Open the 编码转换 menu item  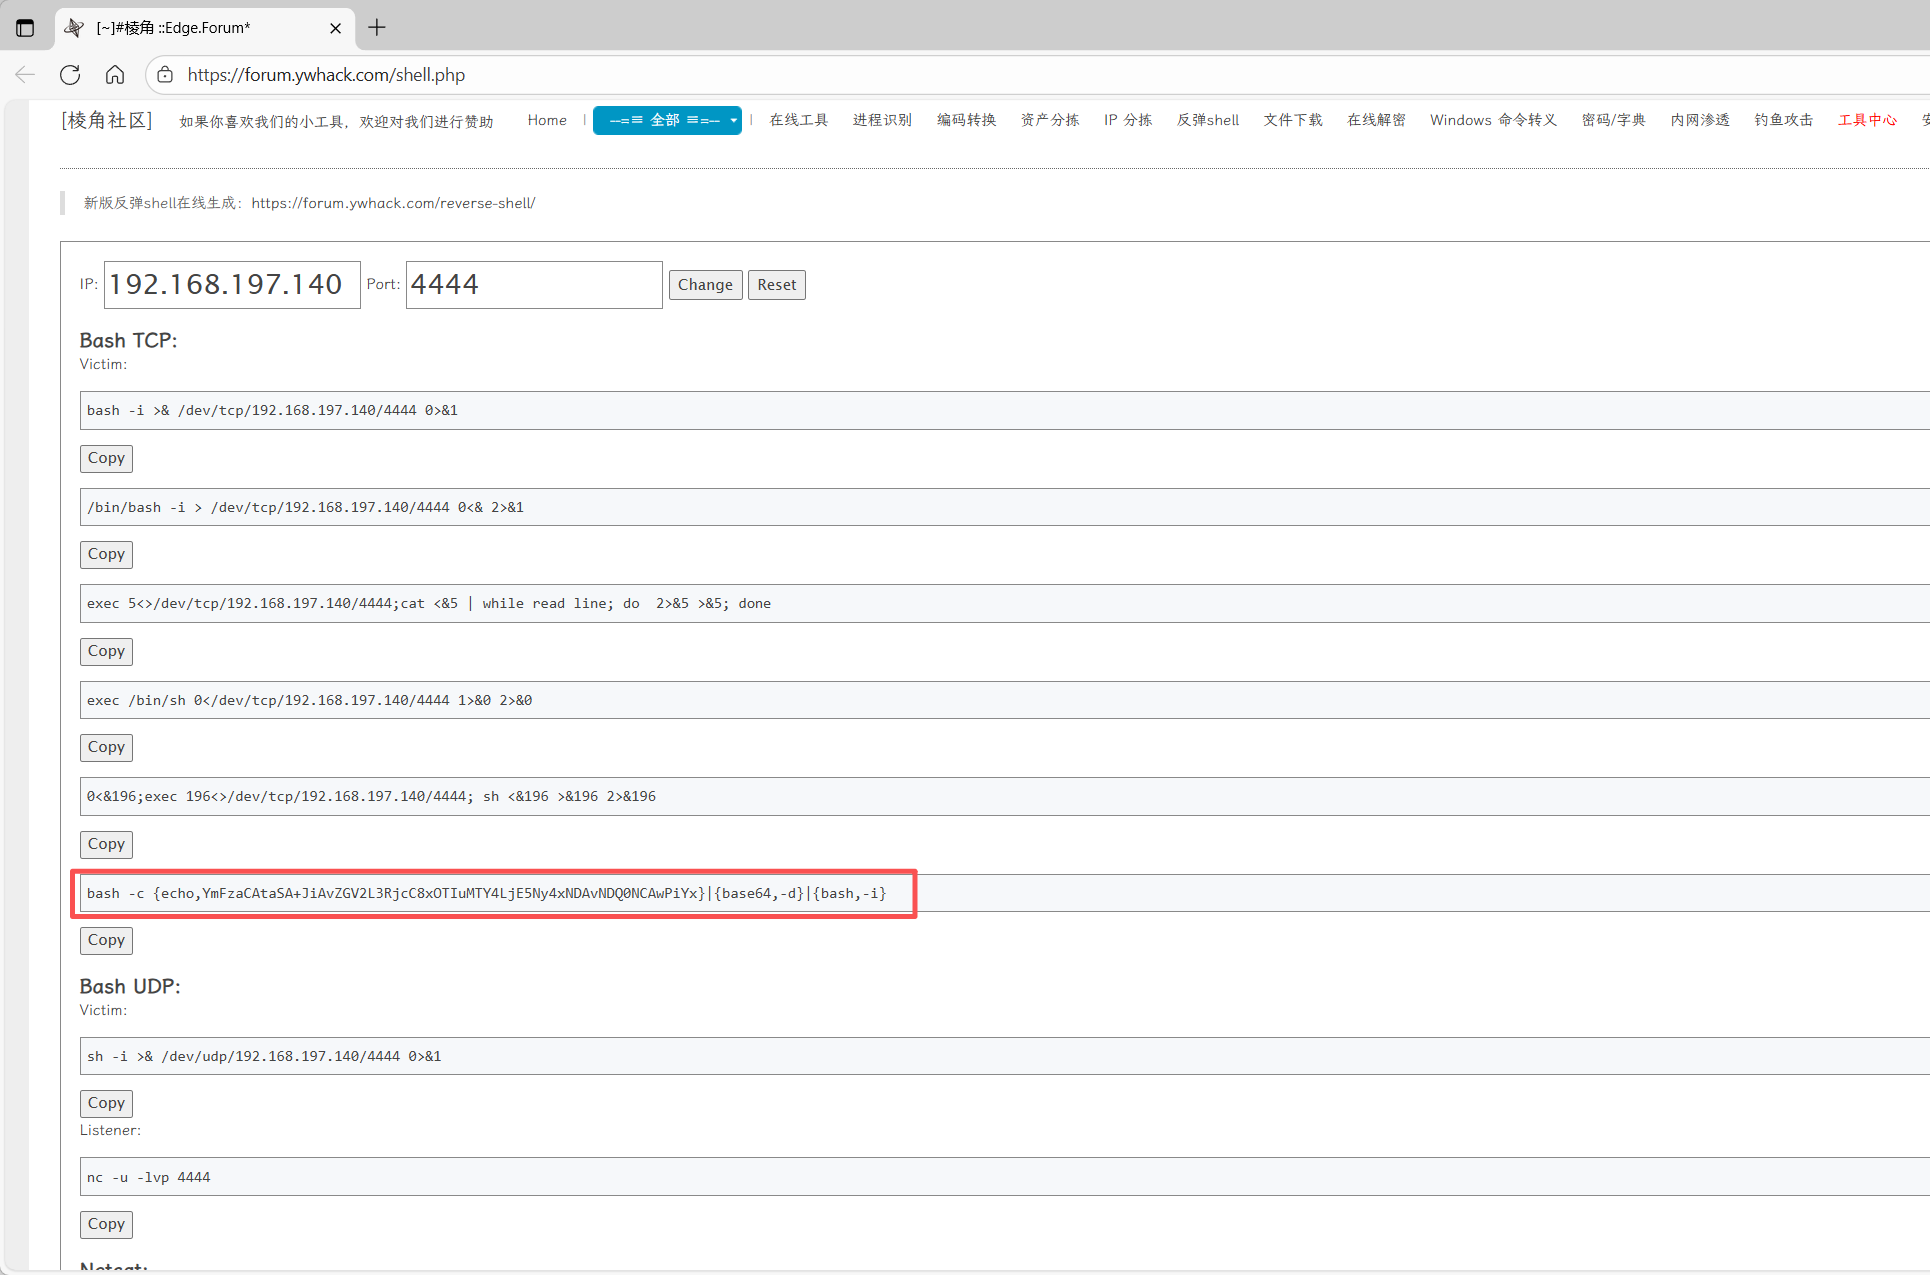(966, 120)
